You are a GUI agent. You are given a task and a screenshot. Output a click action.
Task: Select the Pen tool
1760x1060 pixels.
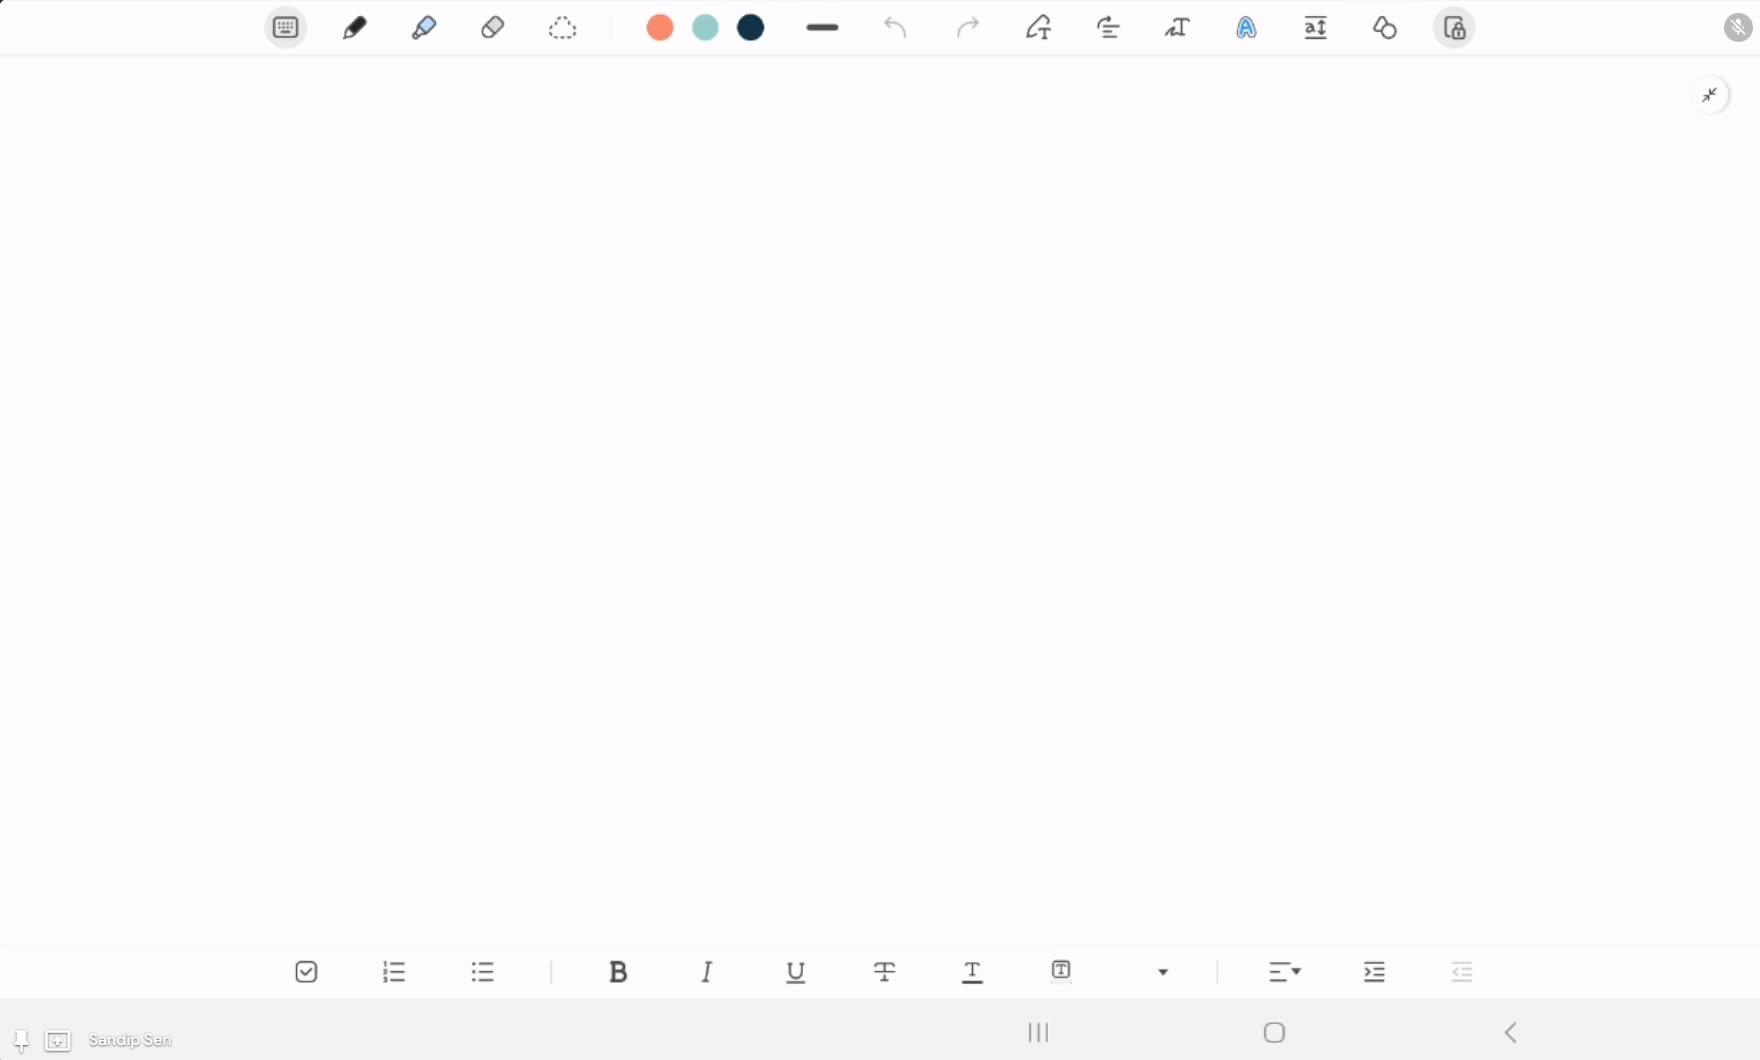[355, 28]
